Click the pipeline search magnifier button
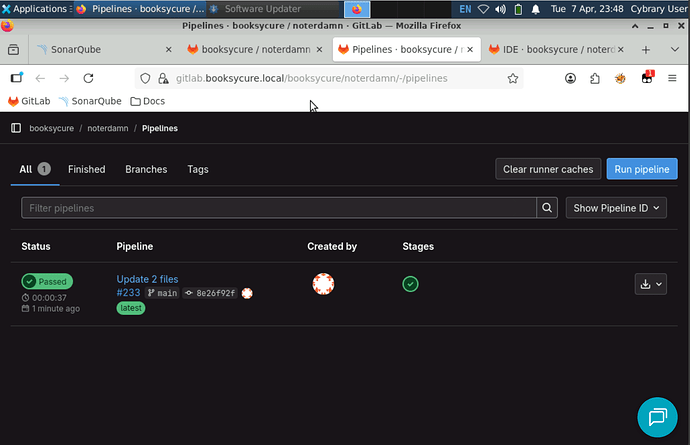690x445 pixels. click(547, 208)
